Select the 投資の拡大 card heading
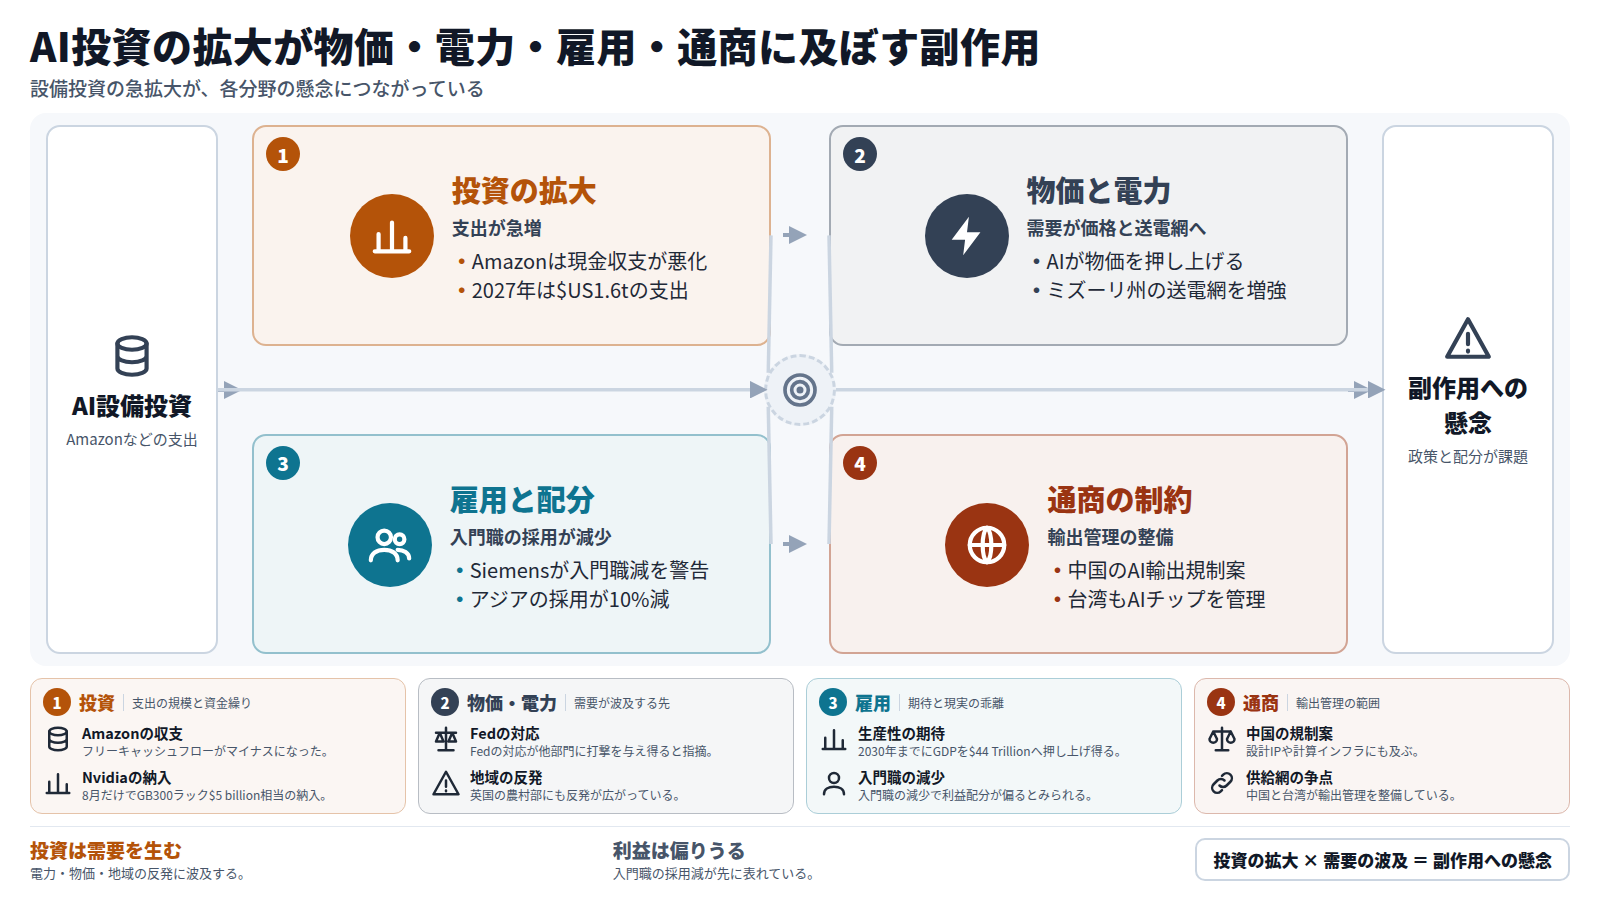The height and width of the screenshot is (900, 1600). [x=524, y=191]
